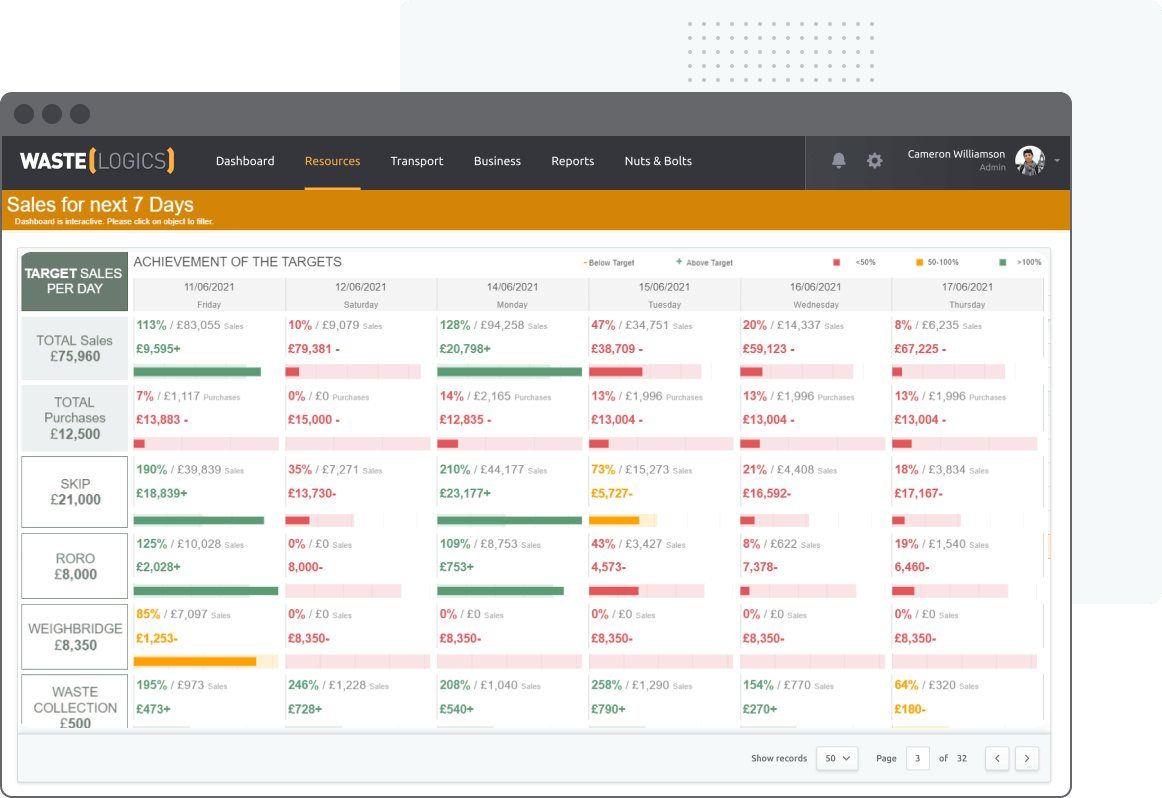The height and width of the screenshot is (798, 1162).
Task: Click the Waste Logics logo
Action: pos(97,161)
